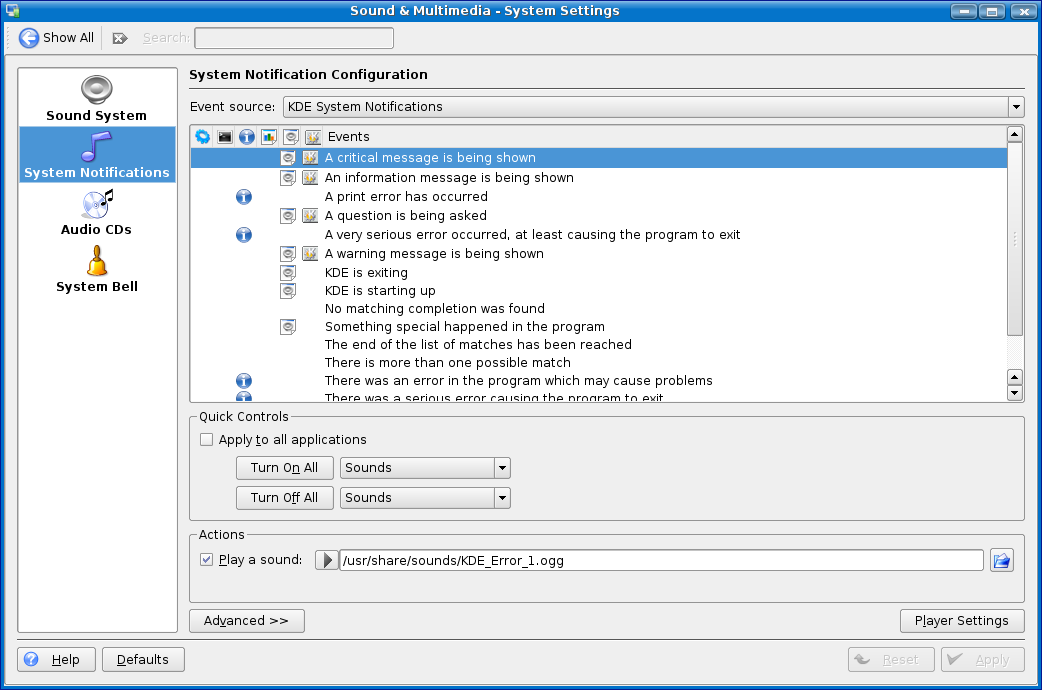Screen dimensions: 1042x690
Task: Enable 'Apply to all applications' checkbox
Action: pyautogui.click(x=207, y=440)
